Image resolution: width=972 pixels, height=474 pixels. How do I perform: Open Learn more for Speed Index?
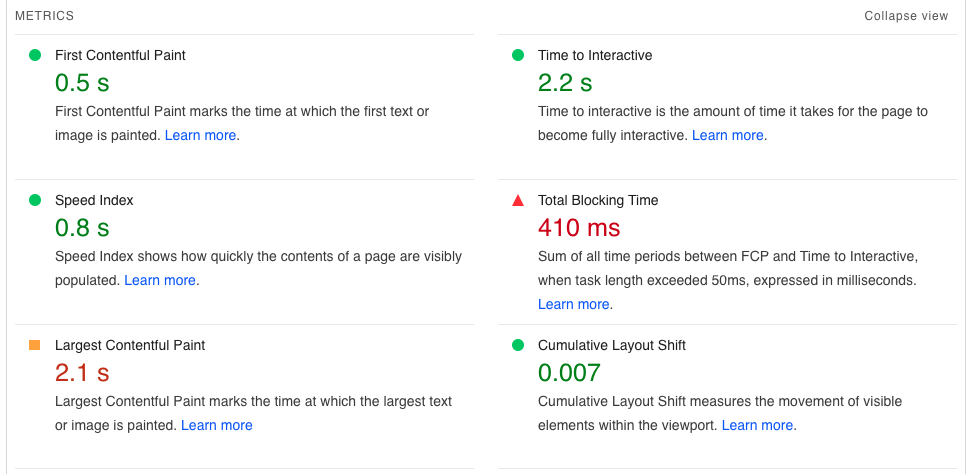click(160, 280)
